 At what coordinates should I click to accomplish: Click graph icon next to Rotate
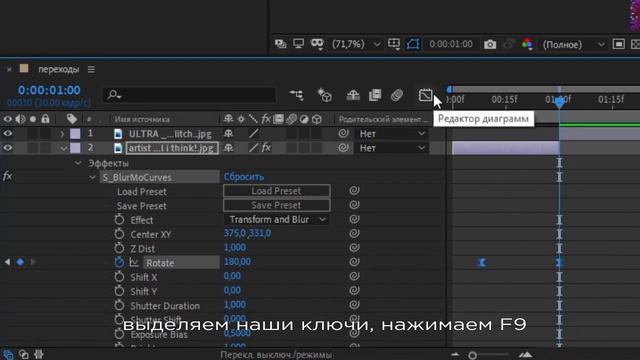[134, 262]
